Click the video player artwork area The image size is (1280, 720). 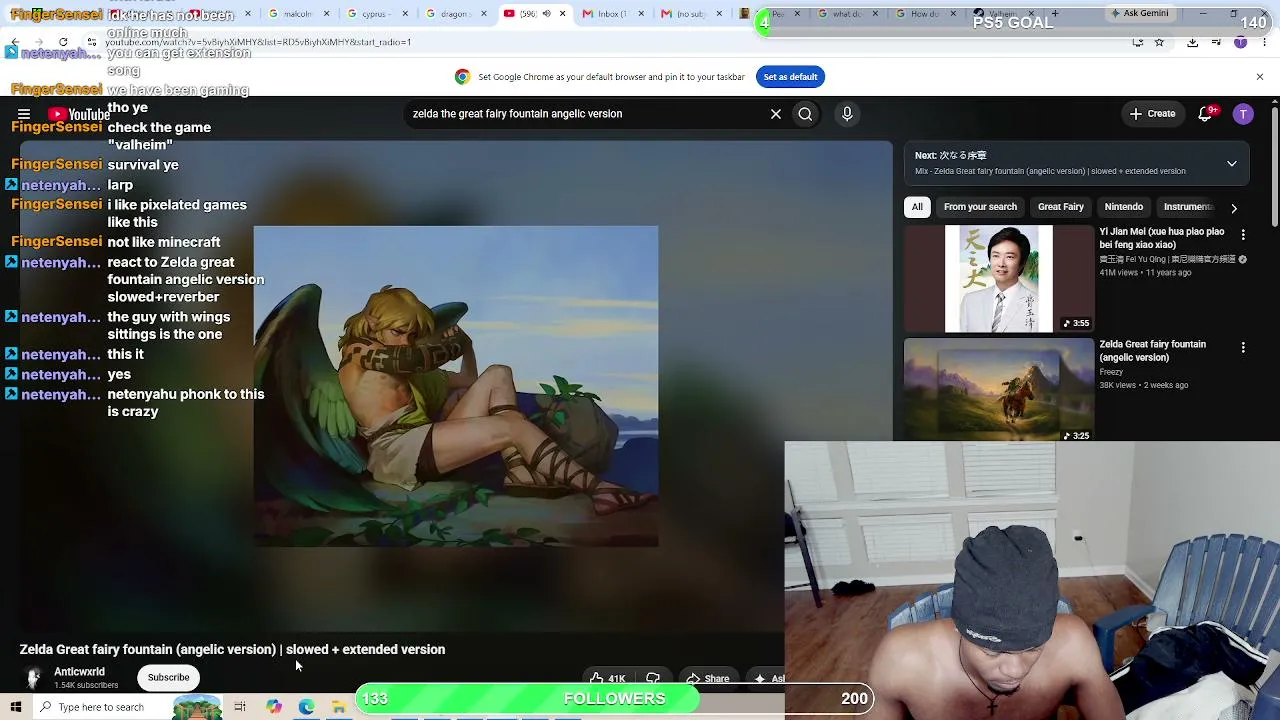[456, 386]
